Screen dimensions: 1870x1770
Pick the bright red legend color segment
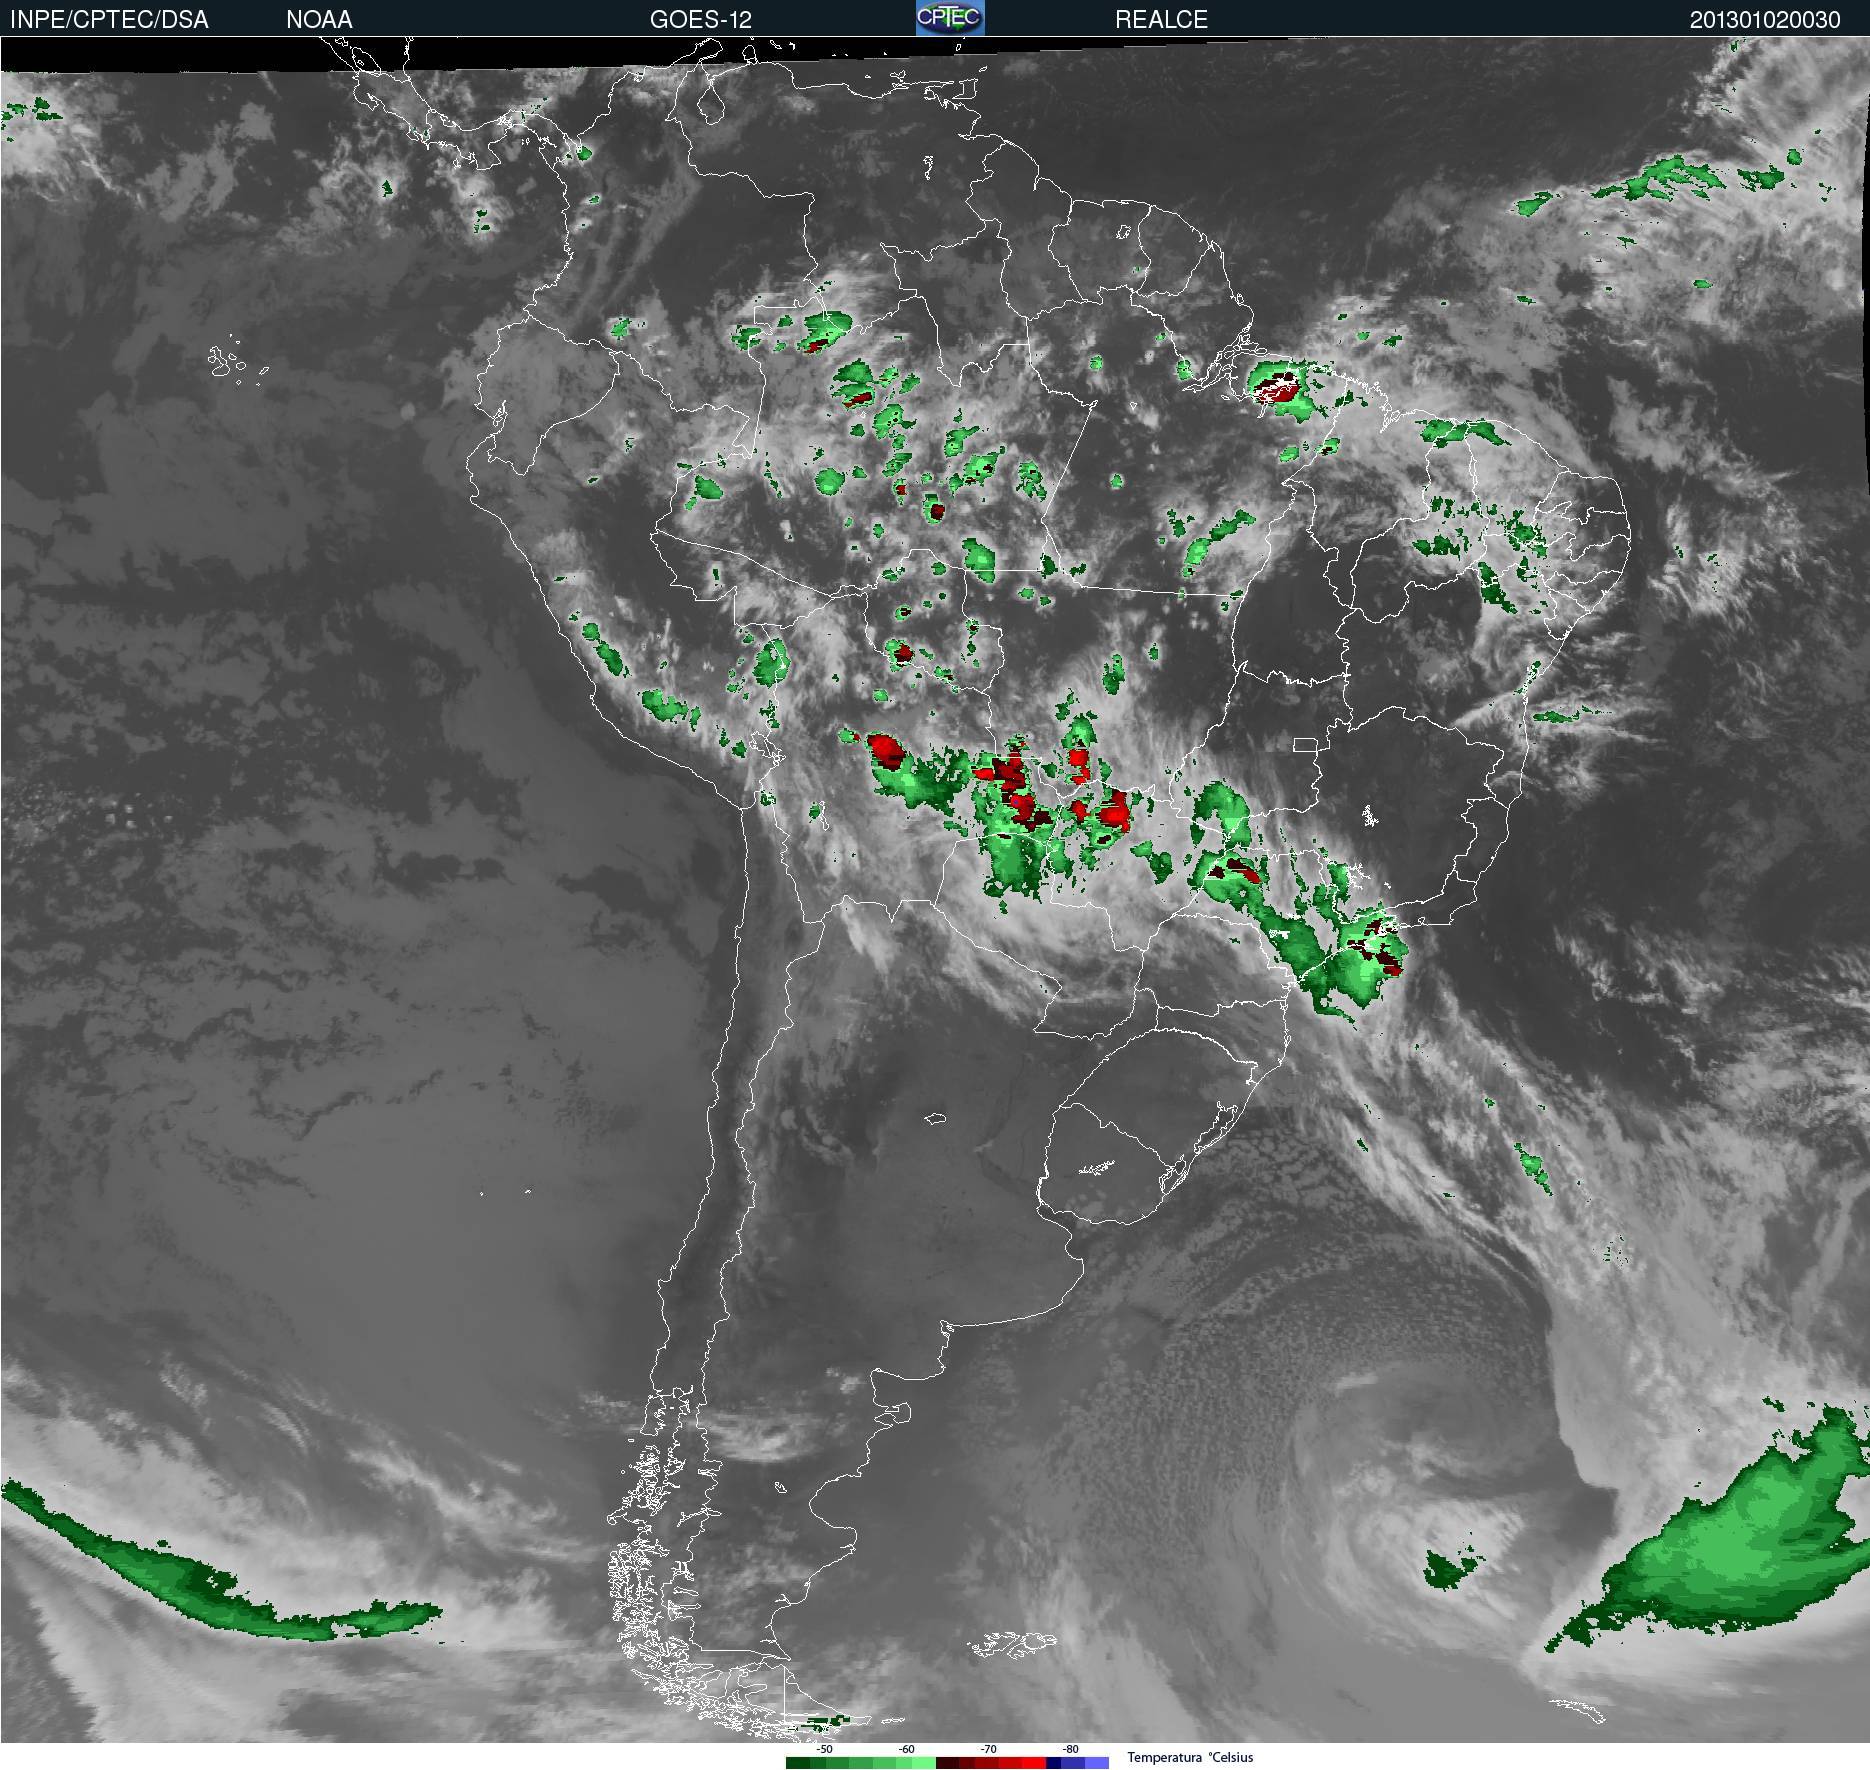1034,1763
